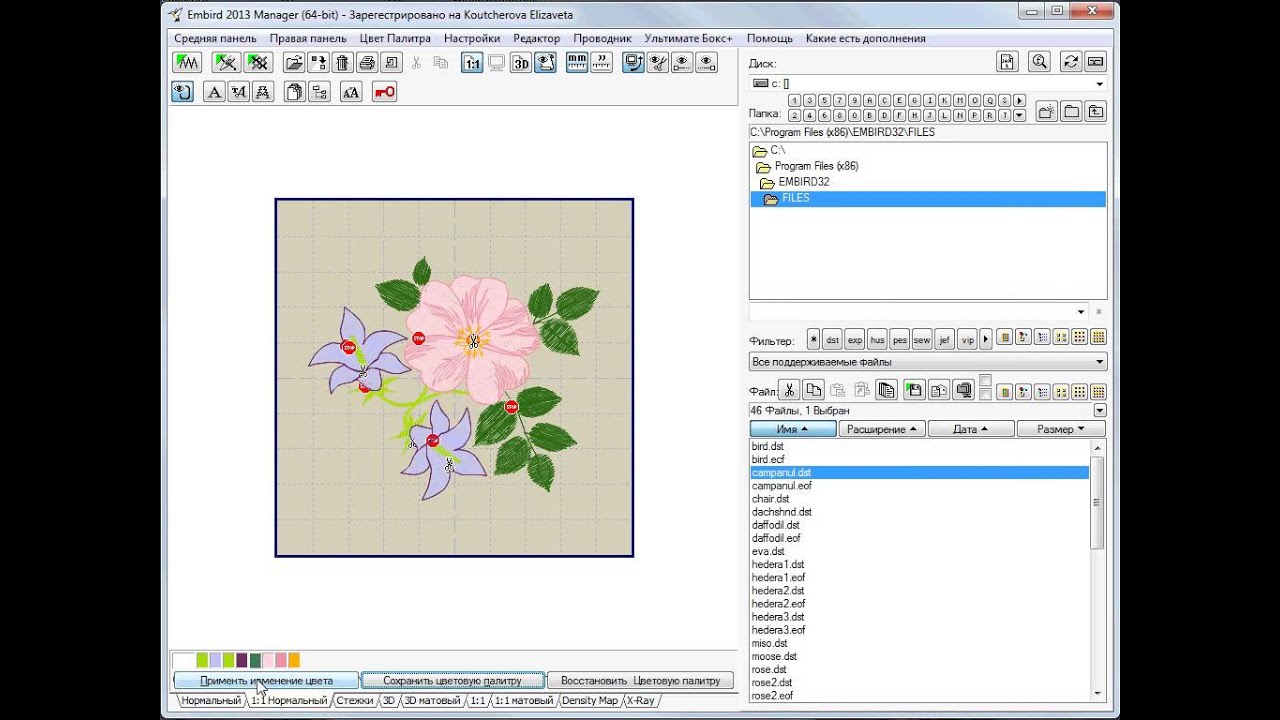This screenshot has width=1280, height=720.
Task: Select the dark purple color swatch
Action: tap(242, 660)
